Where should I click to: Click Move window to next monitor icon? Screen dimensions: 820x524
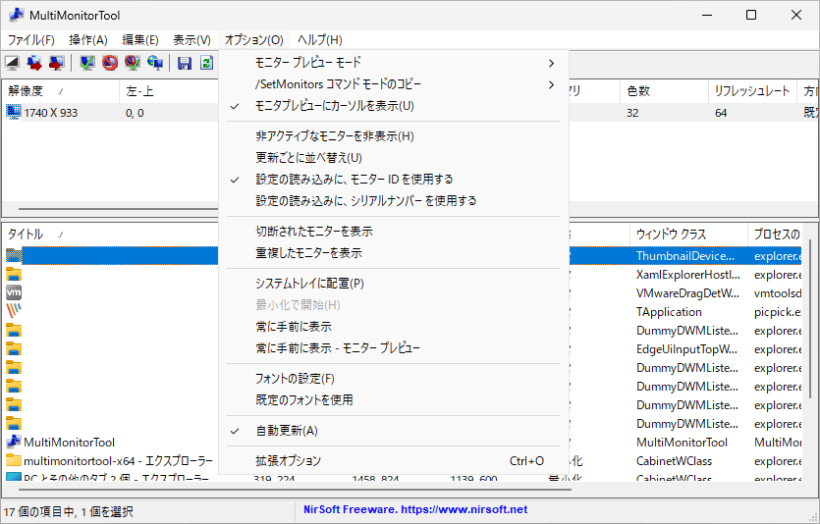(x=35, y=63)
